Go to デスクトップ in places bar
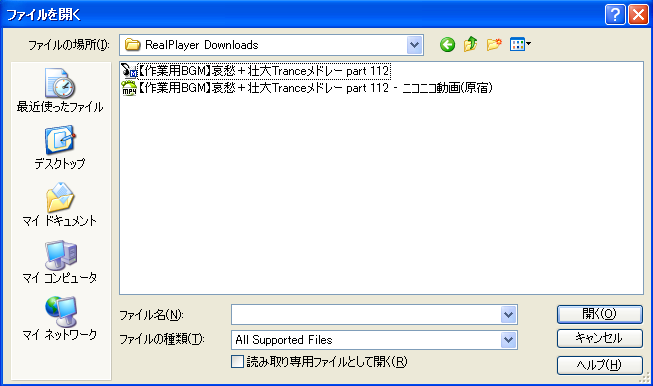 point(60,147)
